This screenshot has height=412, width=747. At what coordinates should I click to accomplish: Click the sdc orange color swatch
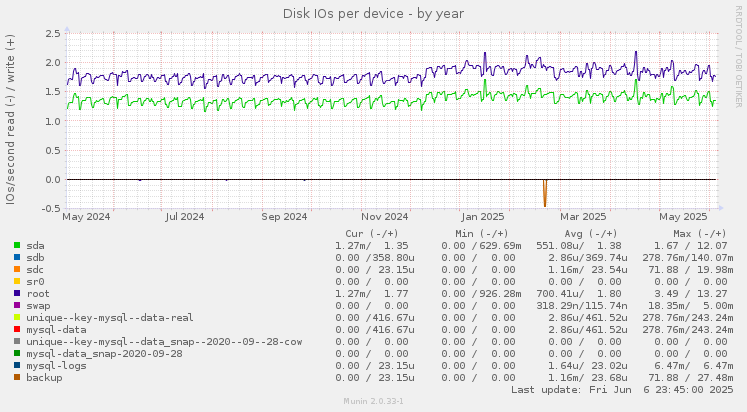point(17,269)
